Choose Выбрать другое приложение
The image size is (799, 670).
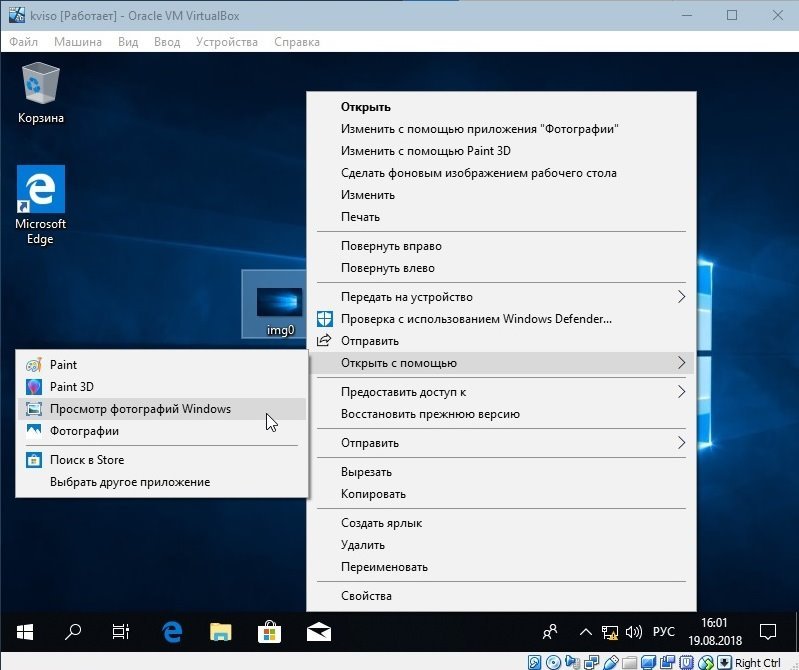click(x=162, y=482)
